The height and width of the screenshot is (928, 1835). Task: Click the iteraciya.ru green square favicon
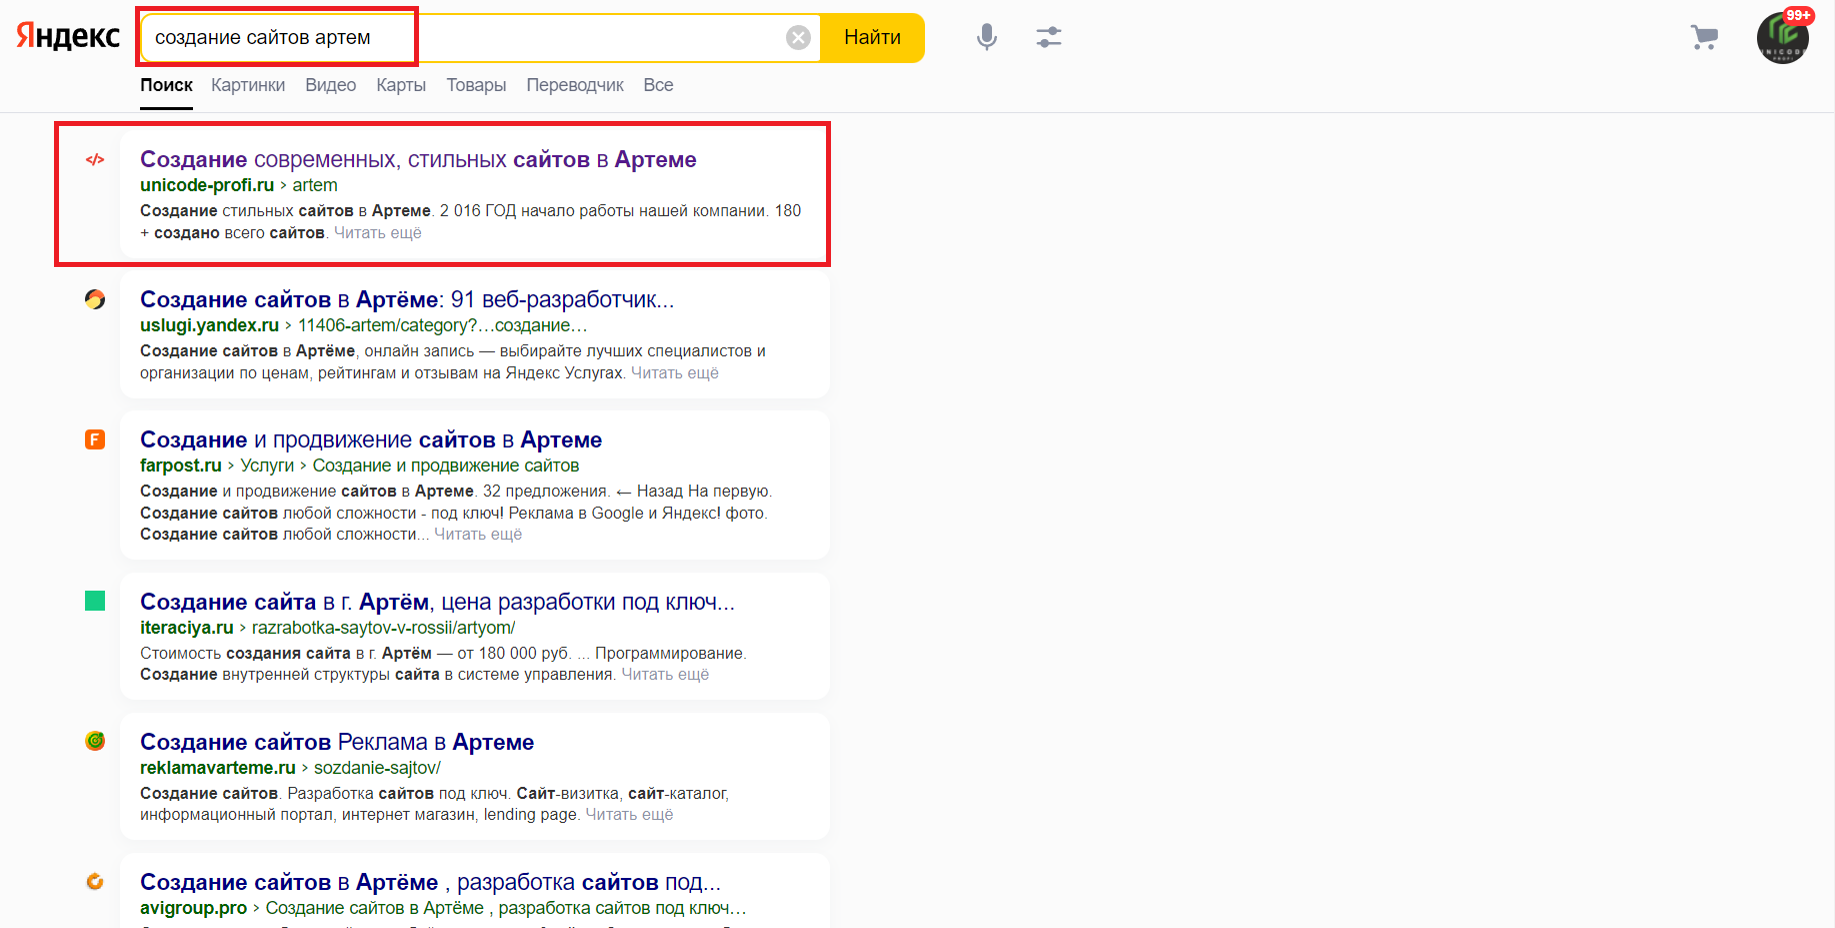pyautogui.click(x=95, y=601)
